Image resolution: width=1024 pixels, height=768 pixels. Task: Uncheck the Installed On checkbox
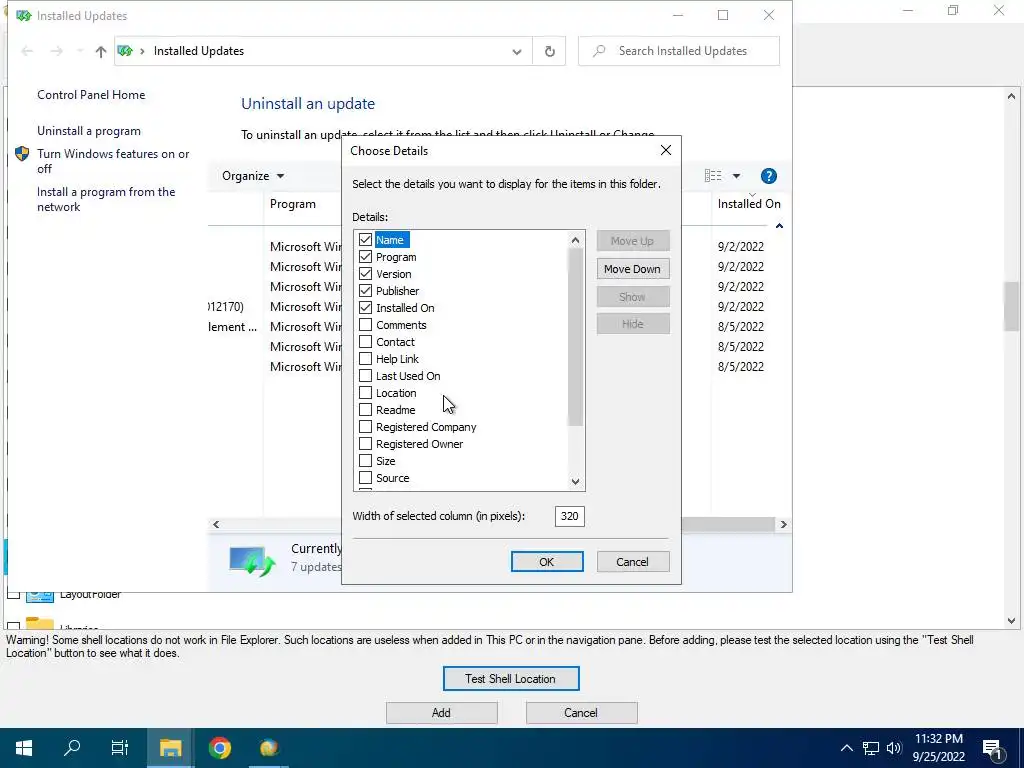(x=365, y=308)
